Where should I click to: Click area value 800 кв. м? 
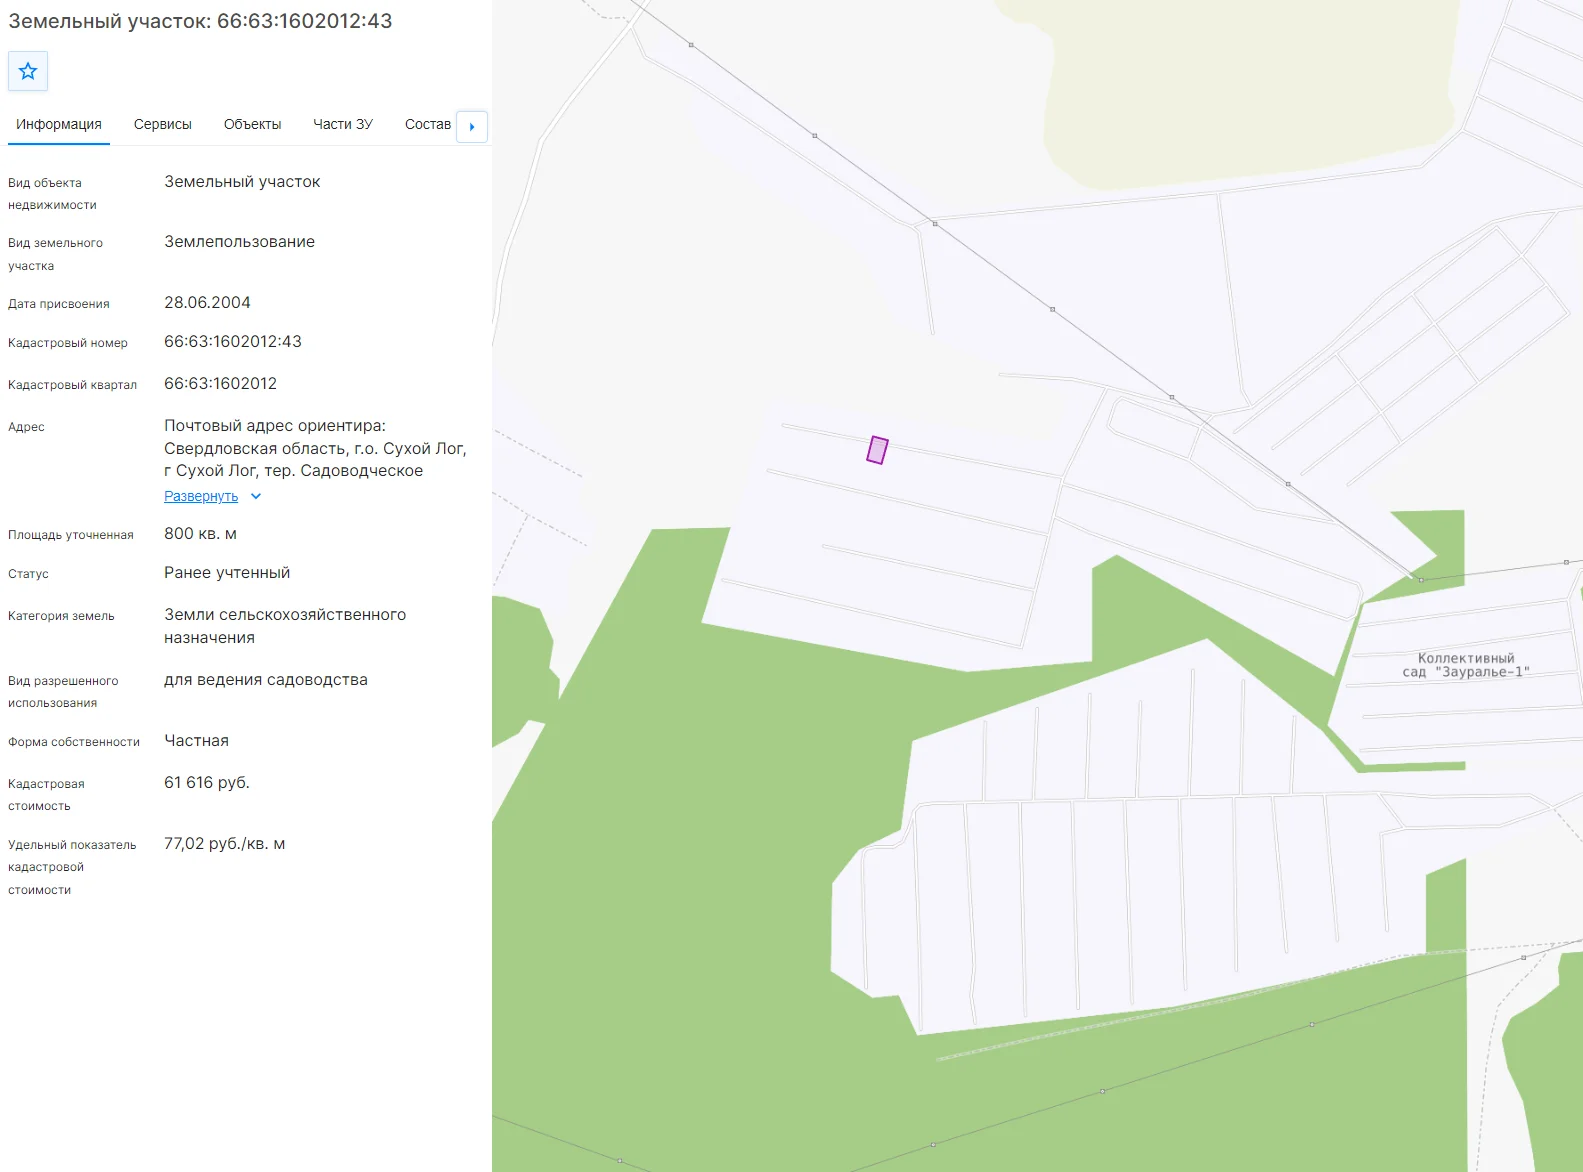(x=200, y=534)
